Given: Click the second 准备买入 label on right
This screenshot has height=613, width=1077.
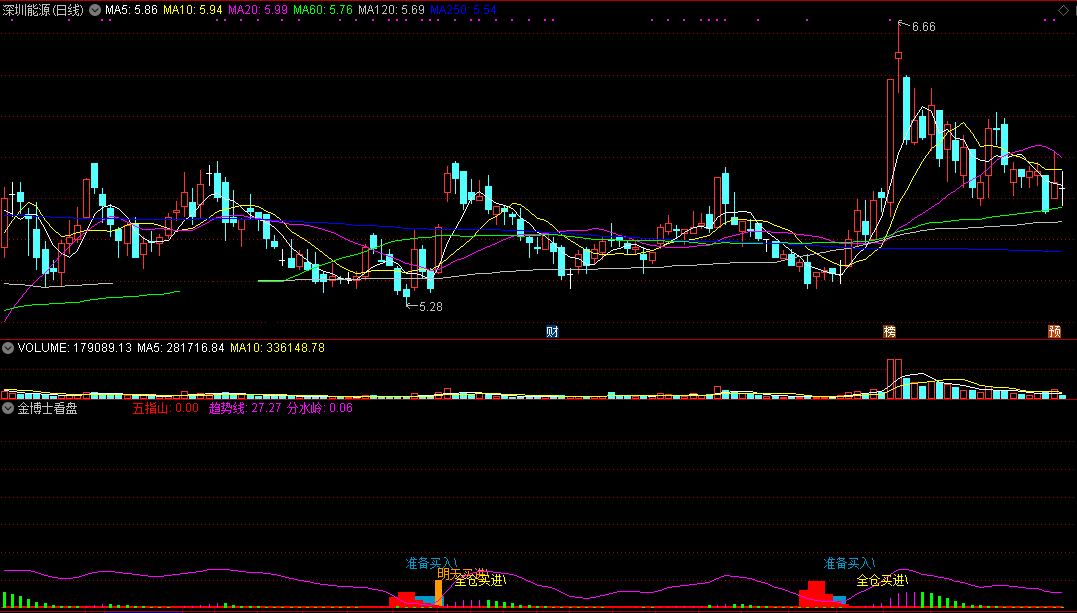Looking at the screenshot, I should [850, 564].
